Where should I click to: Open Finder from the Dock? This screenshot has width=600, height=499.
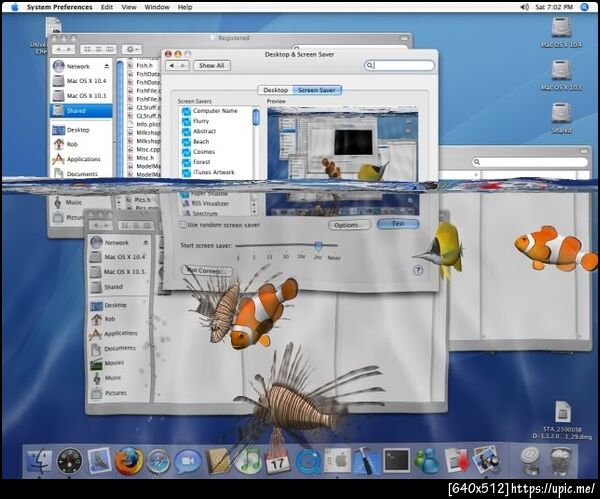(x=39, y=461)
